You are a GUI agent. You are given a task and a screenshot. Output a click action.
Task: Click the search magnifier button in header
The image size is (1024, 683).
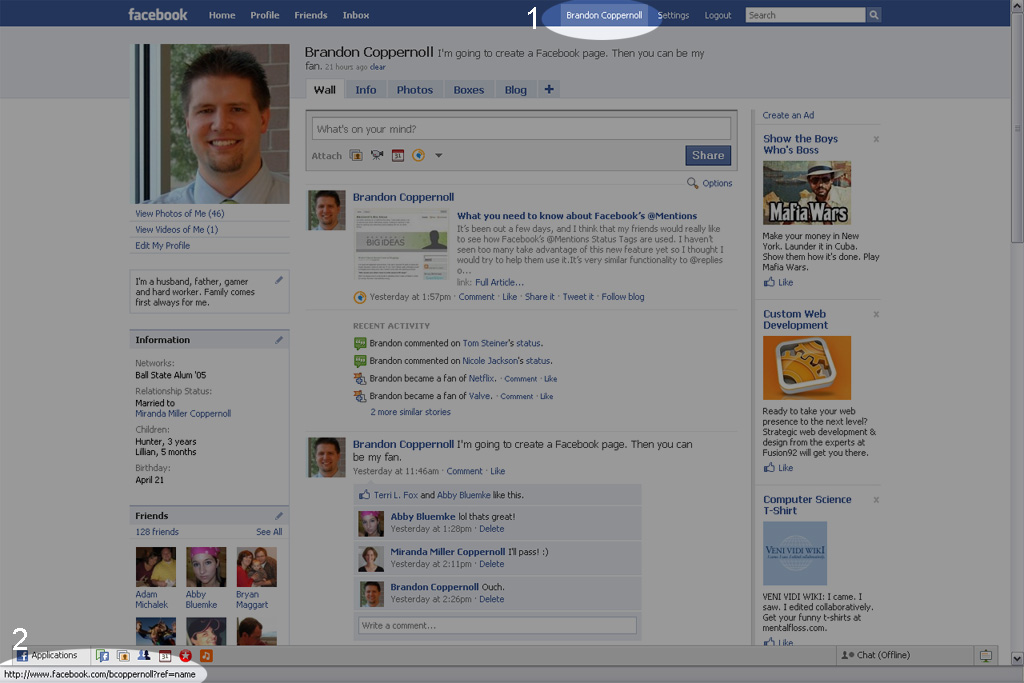(x=874, y=15)
